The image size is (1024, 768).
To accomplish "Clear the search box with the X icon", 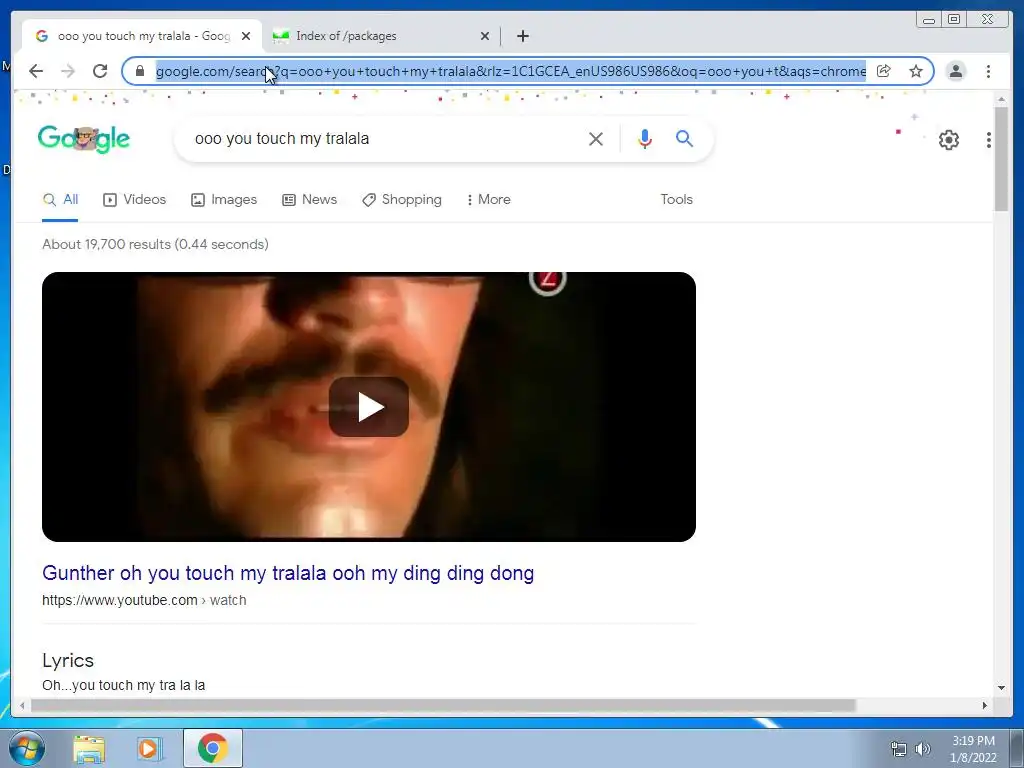I will (x=596, y=139).
